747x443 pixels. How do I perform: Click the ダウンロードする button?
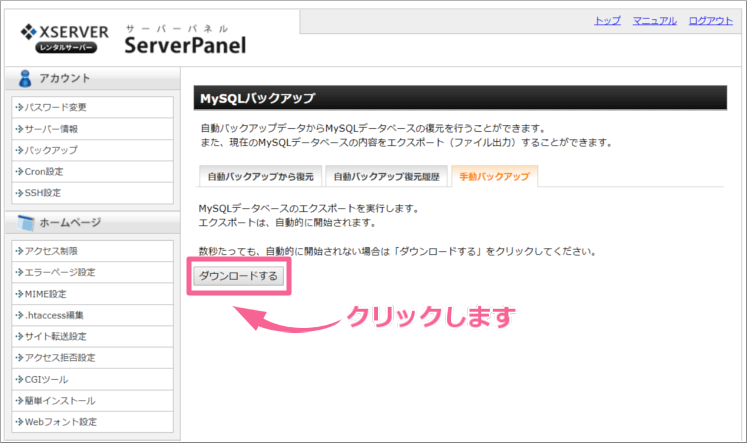[238, 276]
